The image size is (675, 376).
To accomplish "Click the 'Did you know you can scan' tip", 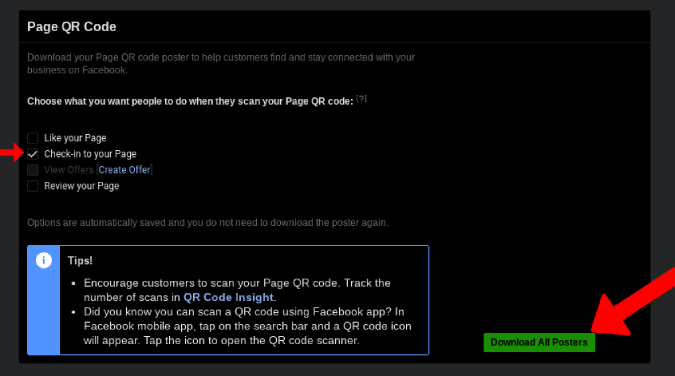I will pyautogui.click(x=248, y=326).
